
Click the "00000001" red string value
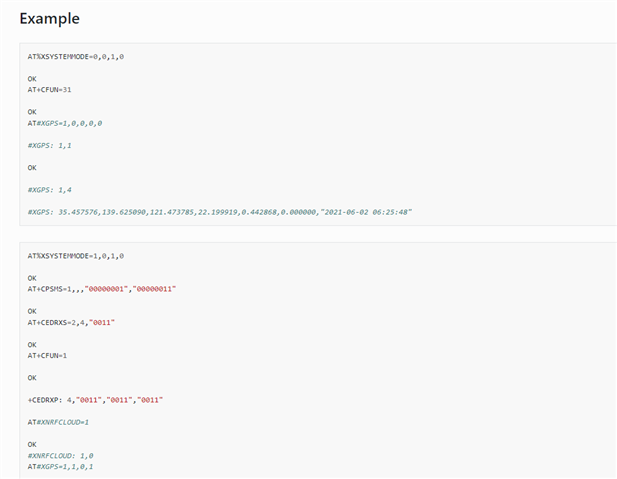106,289
